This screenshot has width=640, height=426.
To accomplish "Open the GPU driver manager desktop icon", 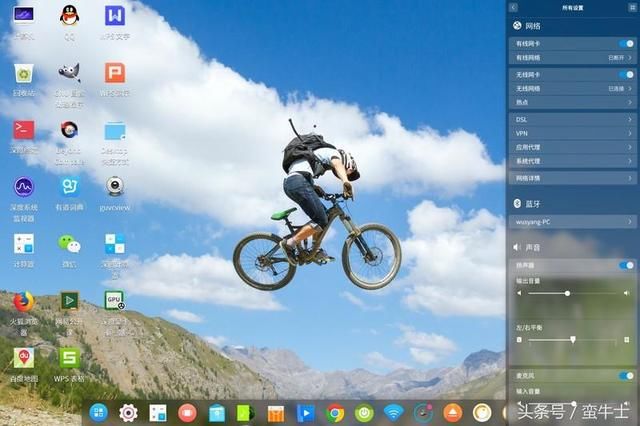I will (115, 301).
